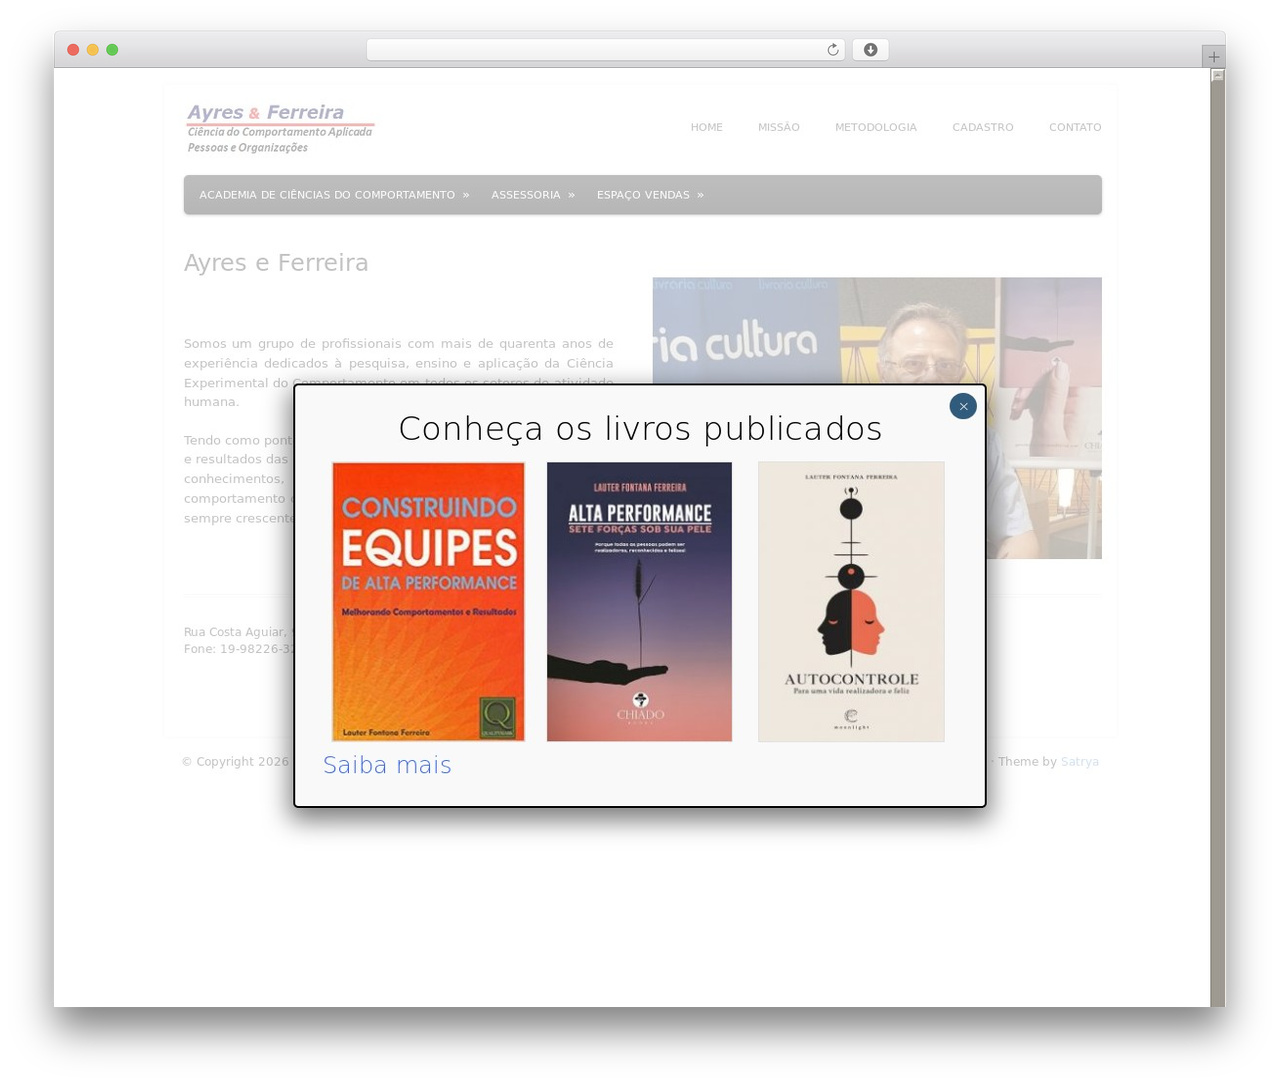Open the CADASTRO menu item

click(x=982, y=127)
